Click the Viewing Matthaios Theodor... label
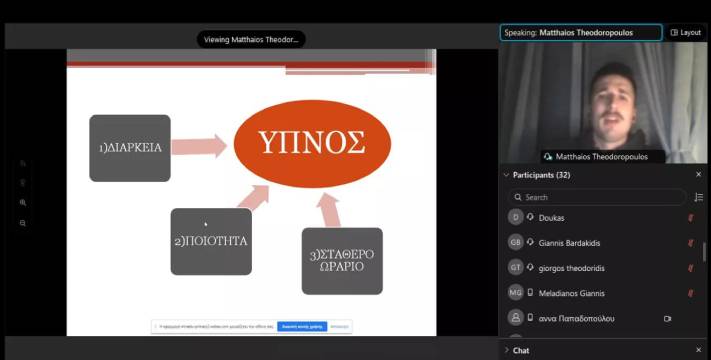The width and height of the screenshot is (711, 360). pos(251,39)
